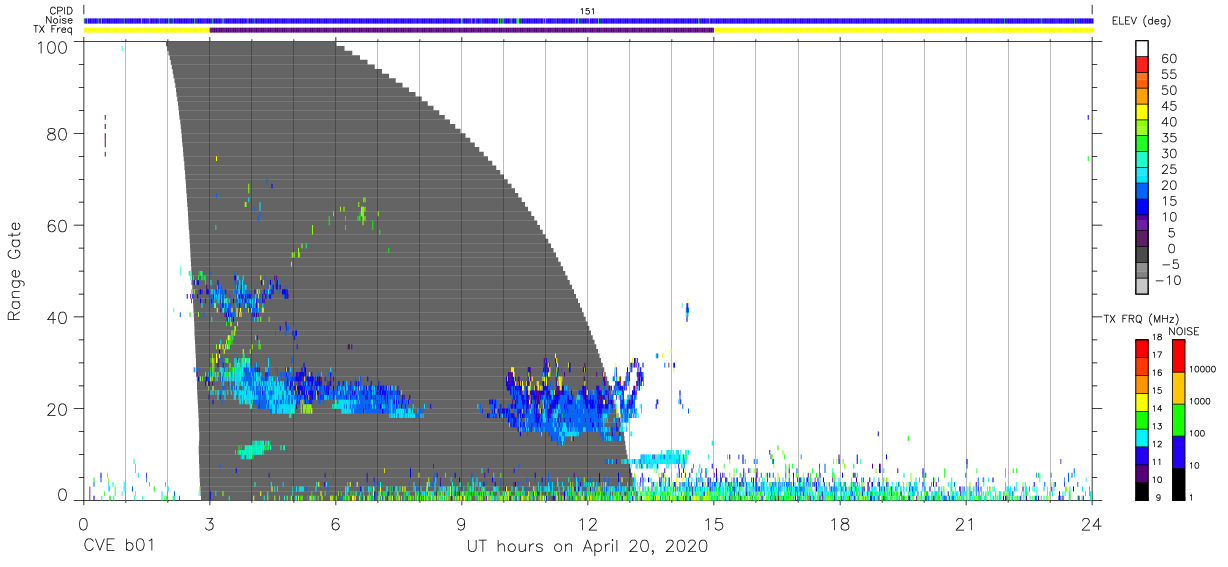Click the 6 tick on the UT hours axis
The width and height of the screenshot is (1228, 567).
pyautogui.click(x=336, y=524)
